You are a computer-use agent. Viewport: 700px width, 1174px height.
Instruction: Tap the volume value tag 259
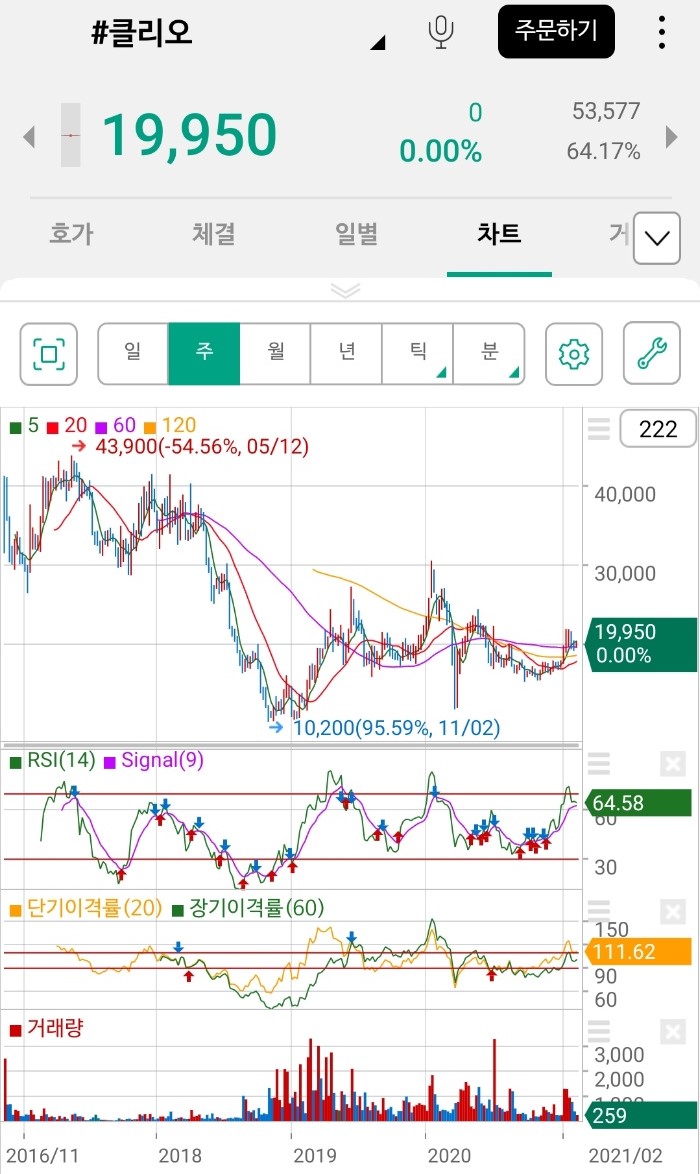point(643,1115)
